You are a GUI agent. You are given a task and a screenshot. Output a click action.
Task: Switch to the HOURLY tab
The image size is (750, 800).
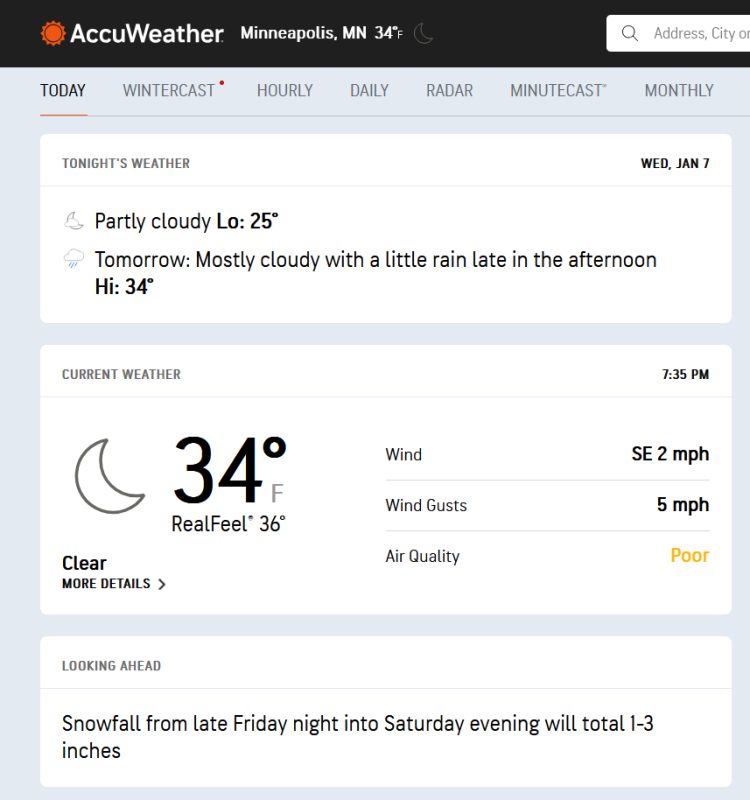(x=284, y=90)
